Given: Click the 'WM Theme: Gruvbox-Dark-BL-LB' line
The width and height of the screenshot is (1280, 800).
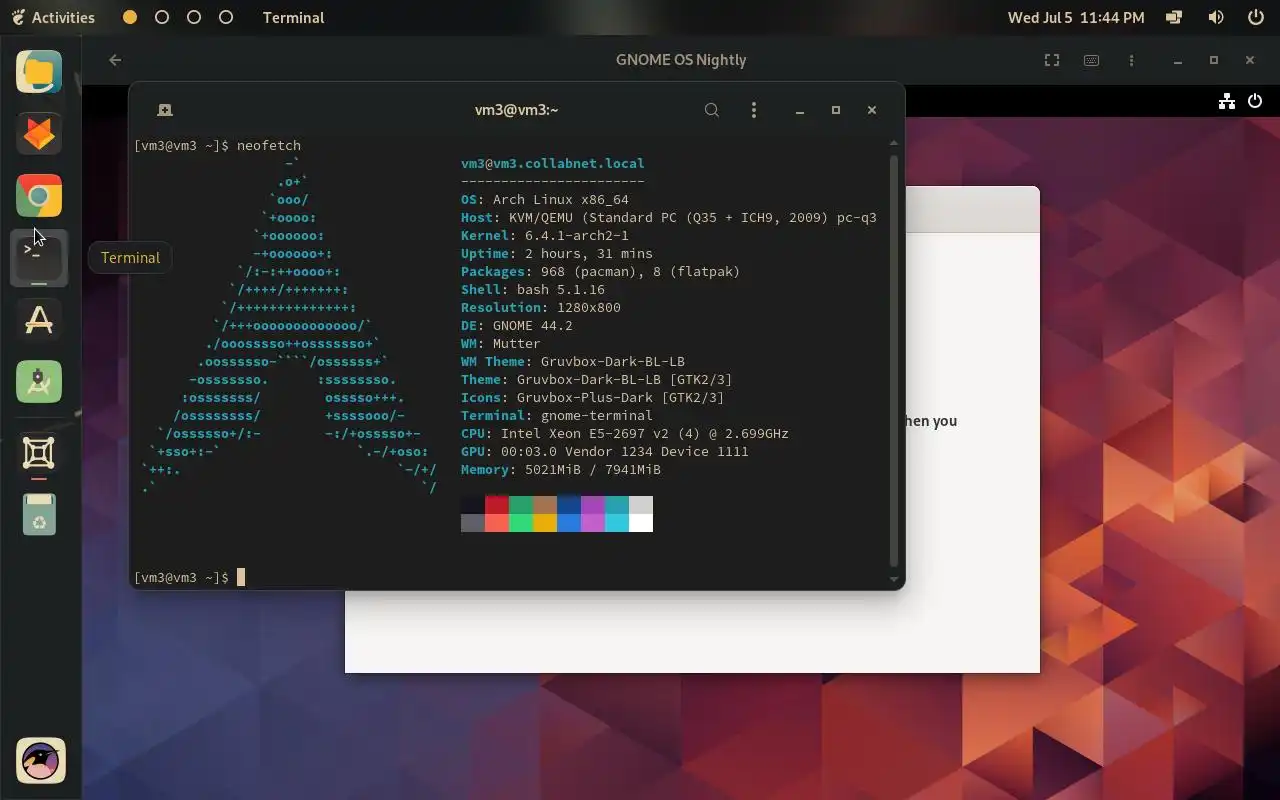Looking at the screenshot, I should [573, 361].
